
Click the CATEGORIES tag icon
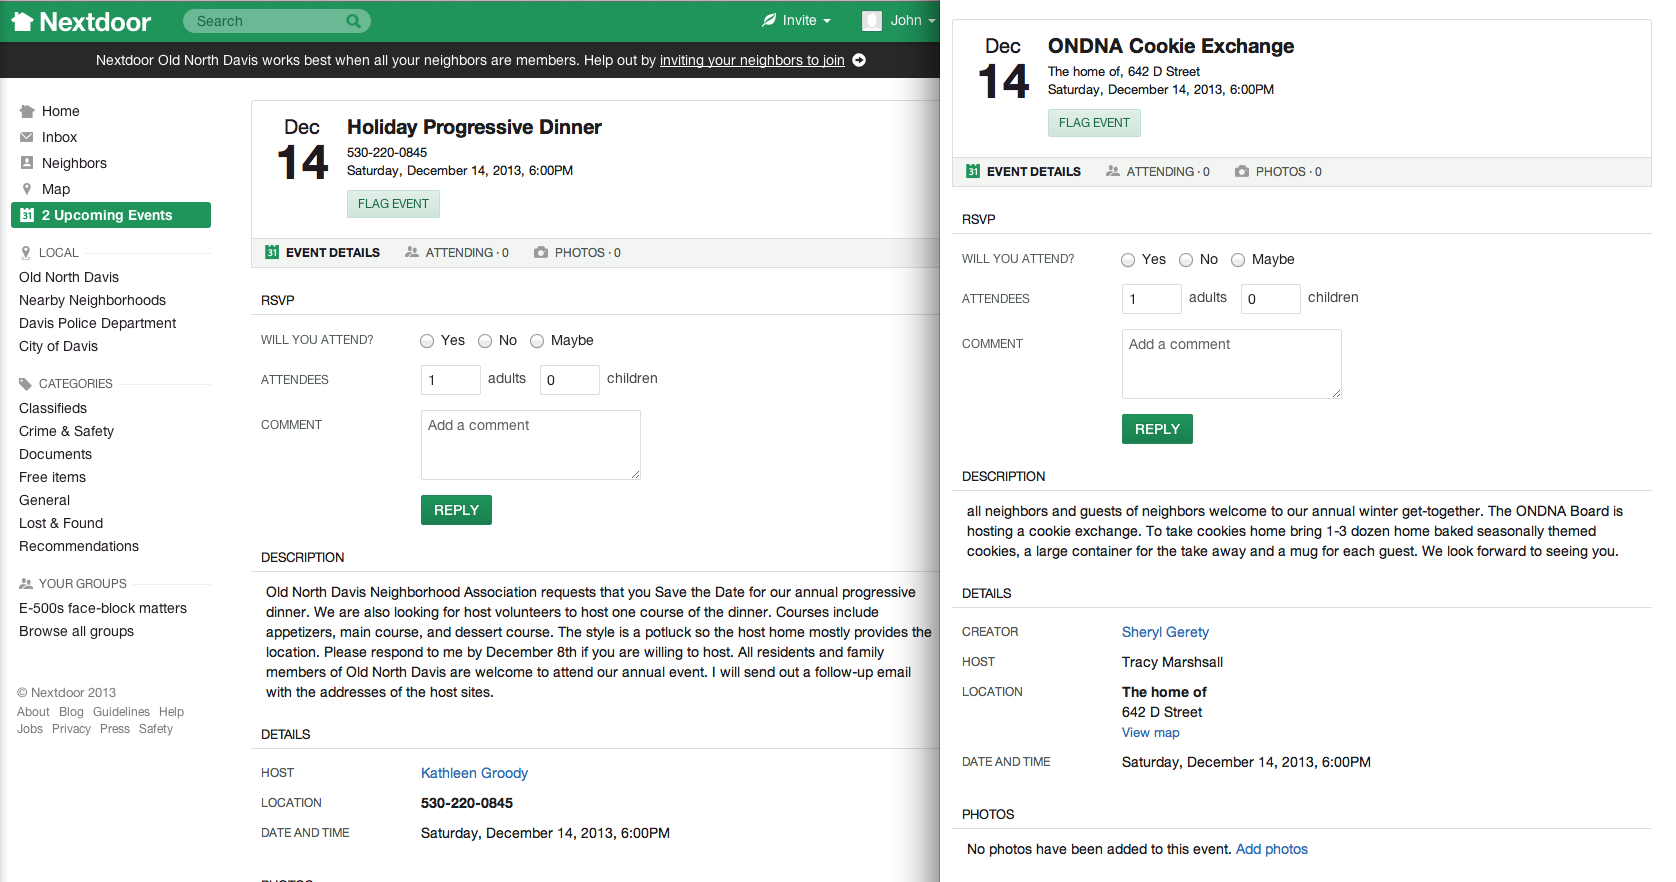[26, 384]
